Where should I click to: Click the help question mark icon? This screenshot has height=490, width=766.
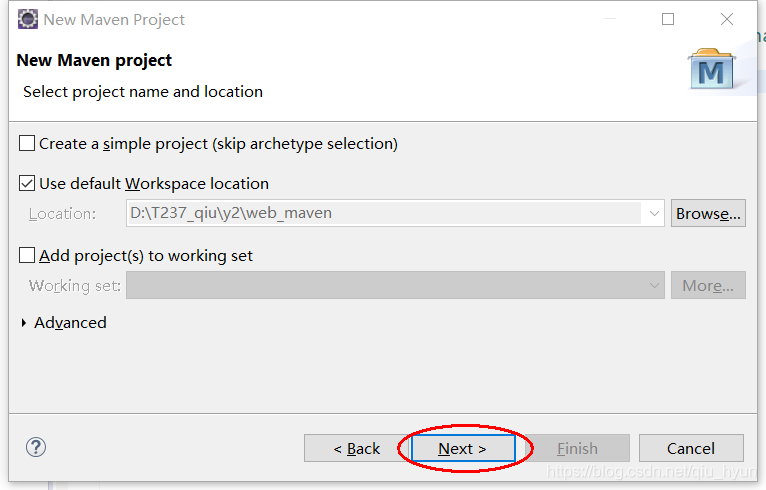[x=36, y=447]
